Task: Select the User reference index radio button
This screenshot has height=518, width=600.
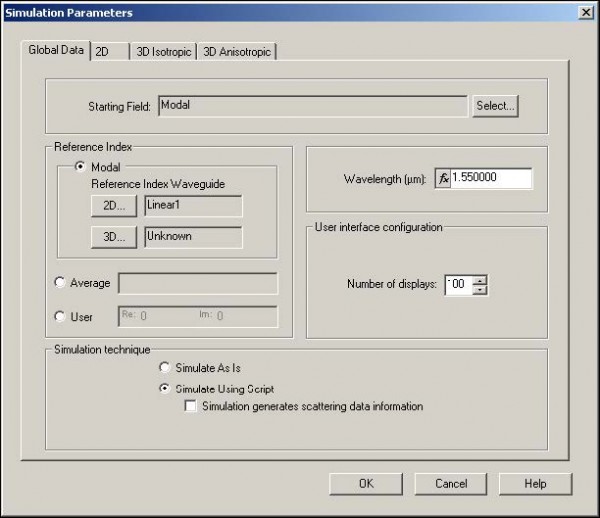Action: pyautogui.click(x=60, y=316)
